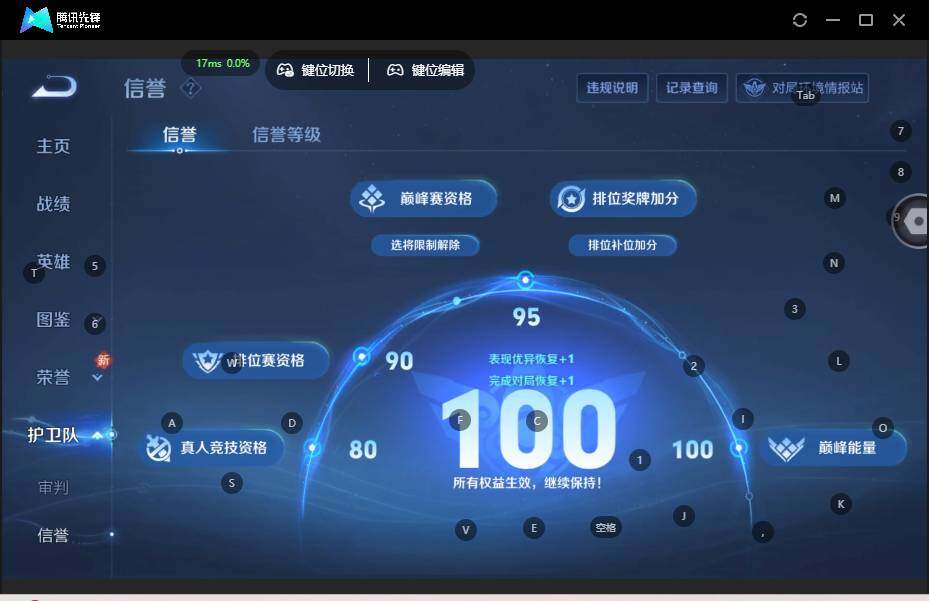The width and height of the screenshot is (929, 601).
Task: Select the 排位赛资格 shield badge icon
Action: [206, 361]
